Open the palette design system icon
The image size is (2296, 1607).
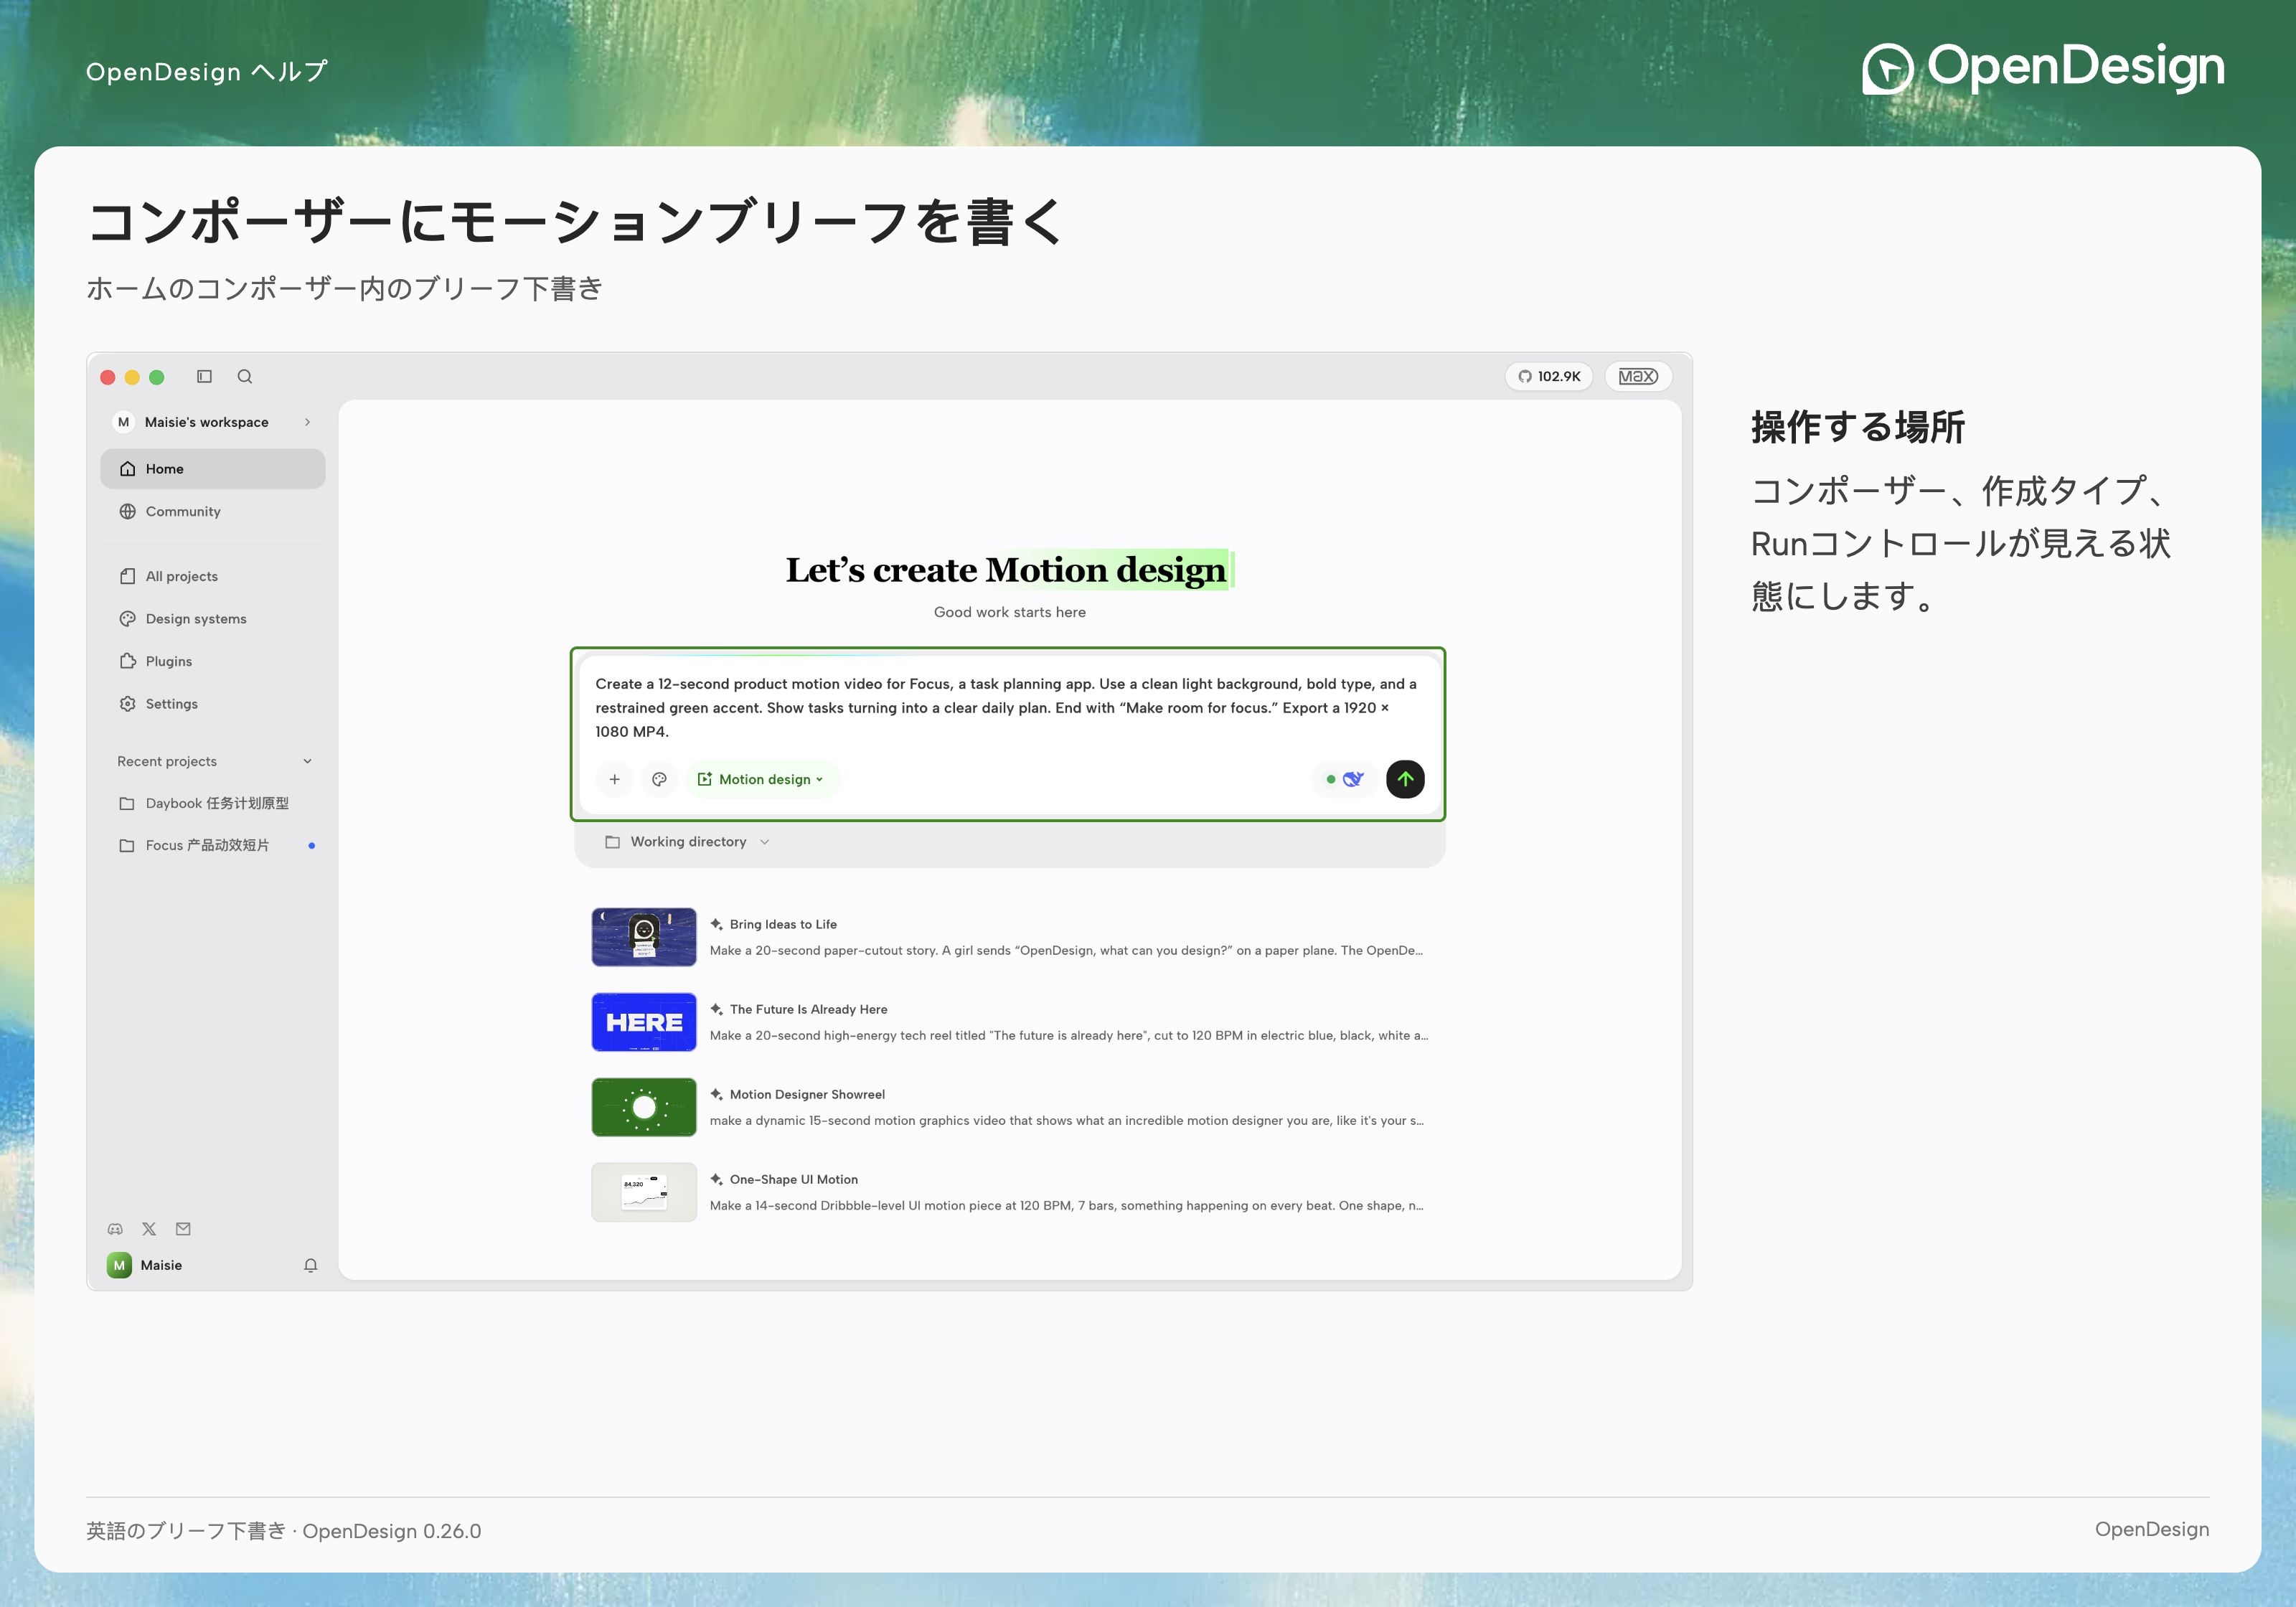659,779
